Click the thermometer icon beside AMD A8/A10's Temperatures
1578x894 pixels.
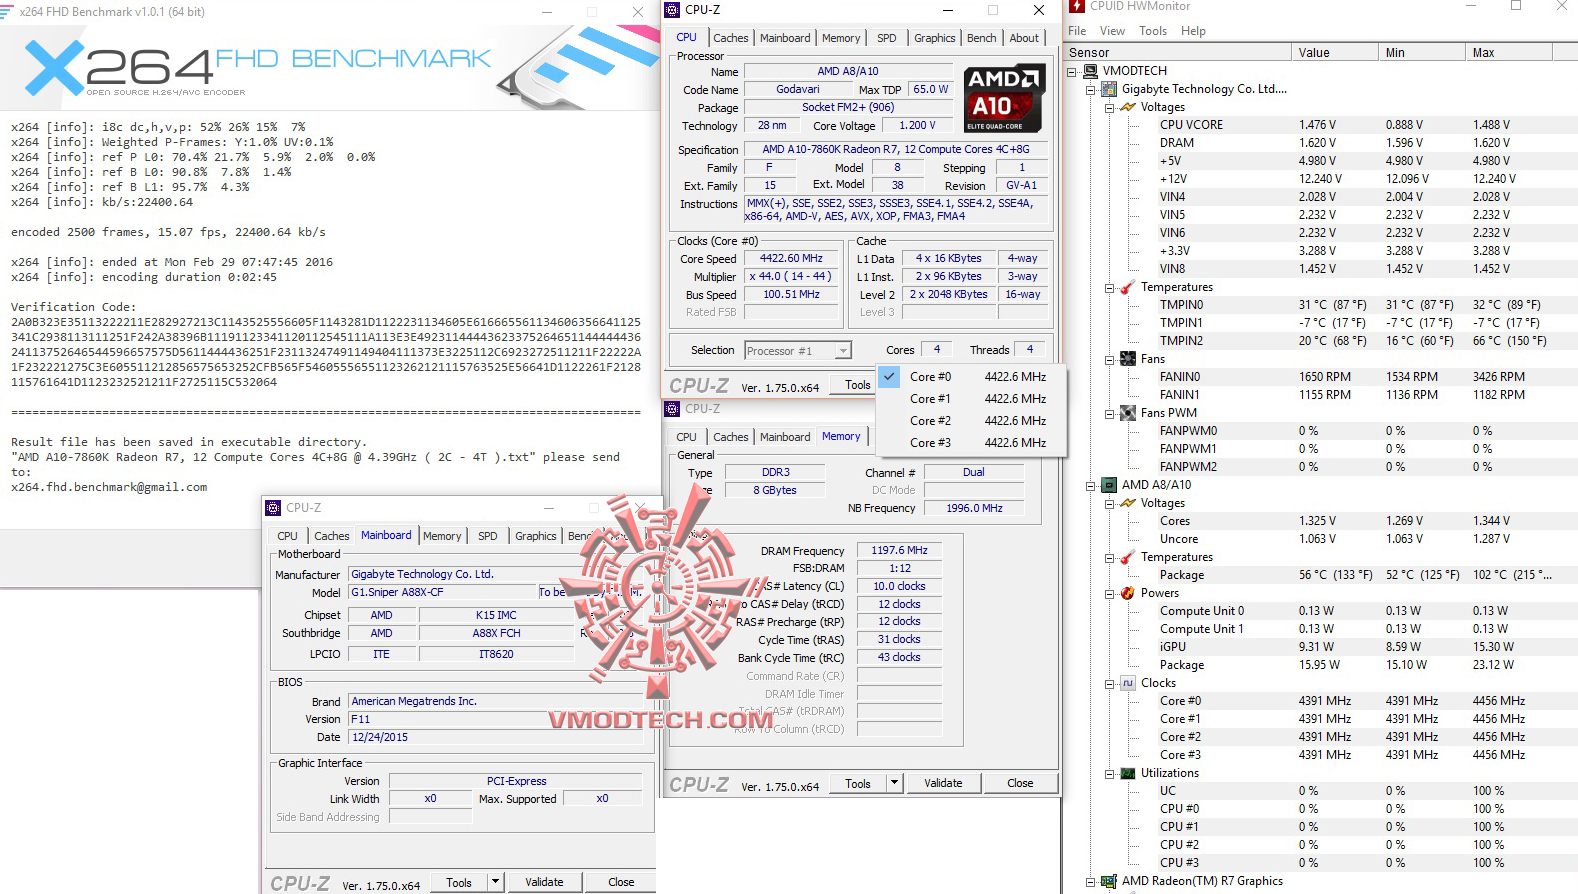click(1127, 557)
